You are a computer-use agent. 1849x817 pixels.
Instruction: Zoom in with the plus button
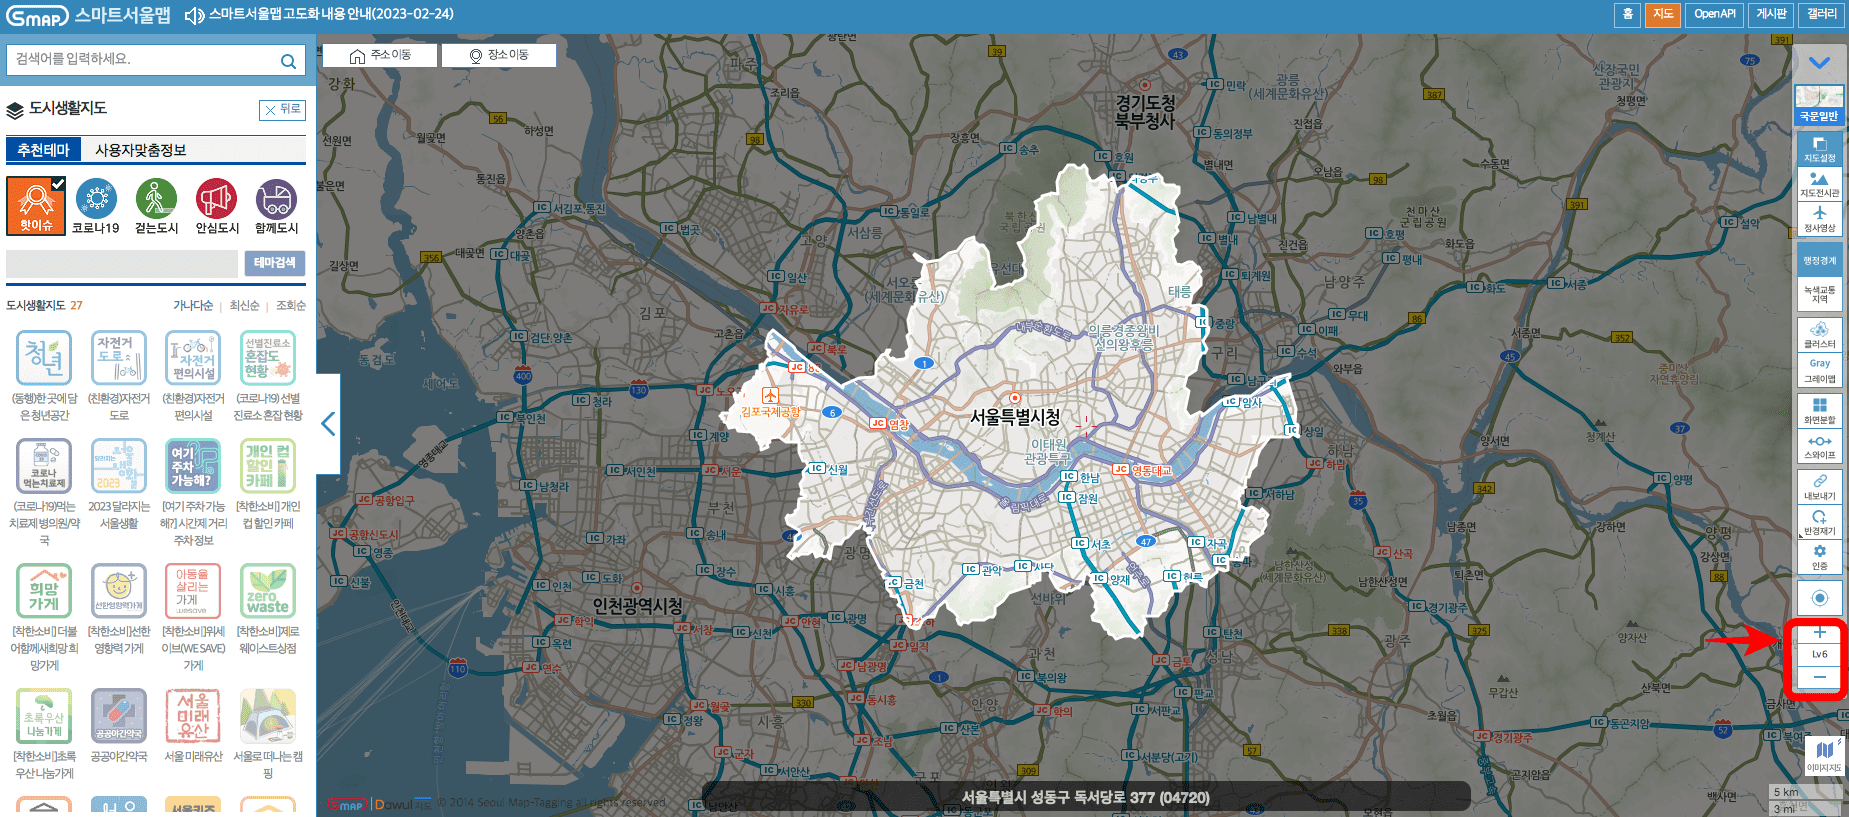click(1819, 632)
